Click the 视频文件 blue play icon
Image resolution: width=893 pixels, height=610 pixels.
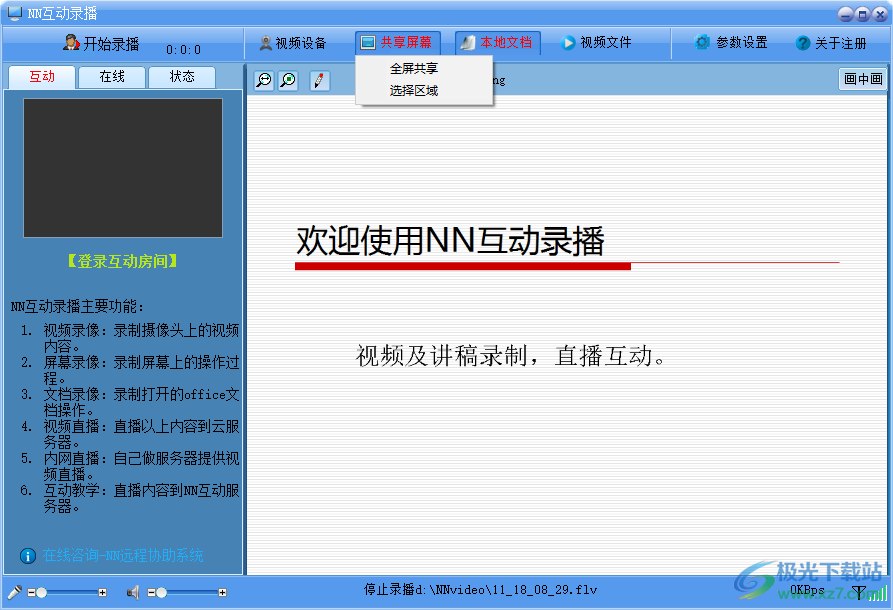pyautogui.click(x=568, y=43)
